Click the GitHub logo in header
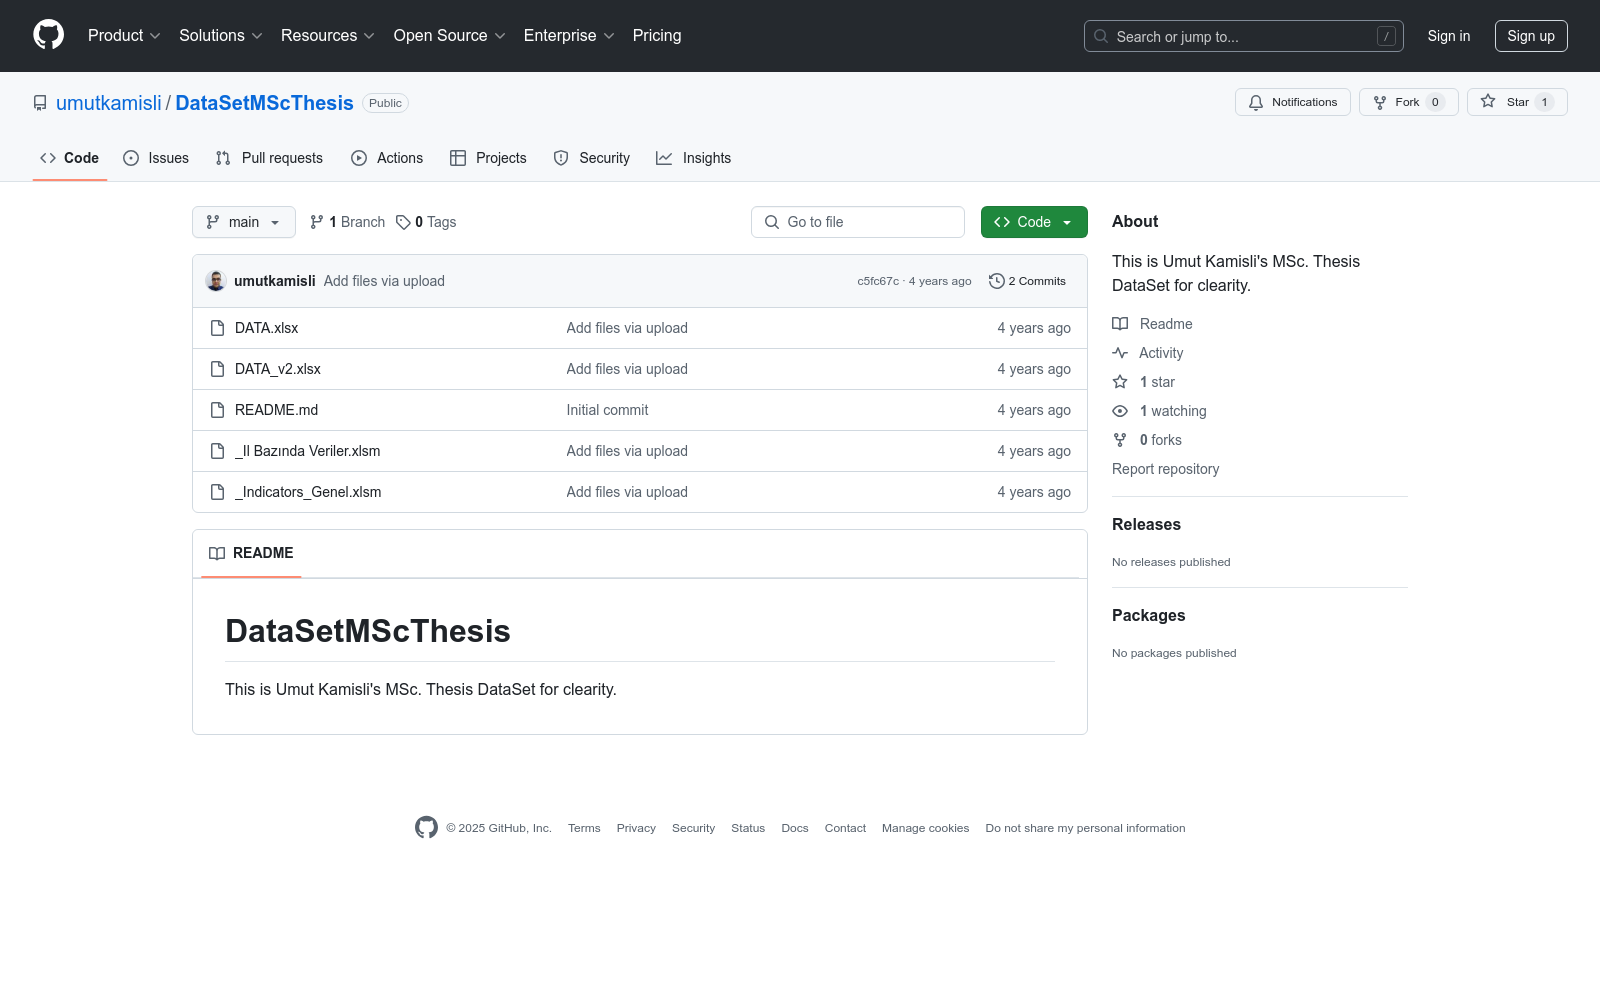1600x1000 pixels. pyautogui.click(x=48, y=35)
